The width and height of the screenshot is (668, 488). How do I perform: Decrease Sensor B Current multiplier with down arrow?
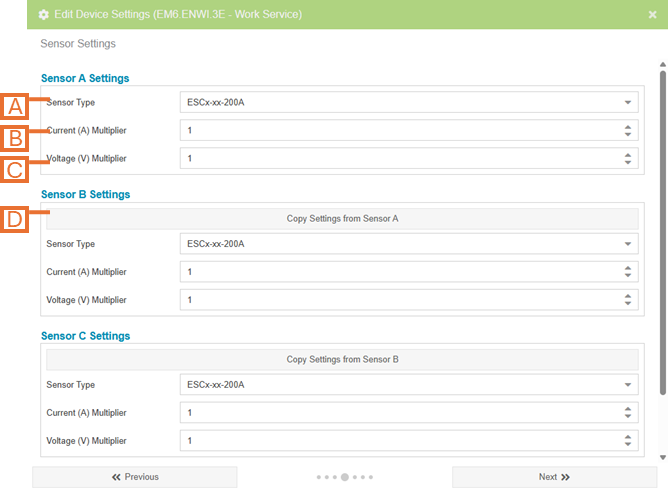pyautogui.click(x=628, y=275)
